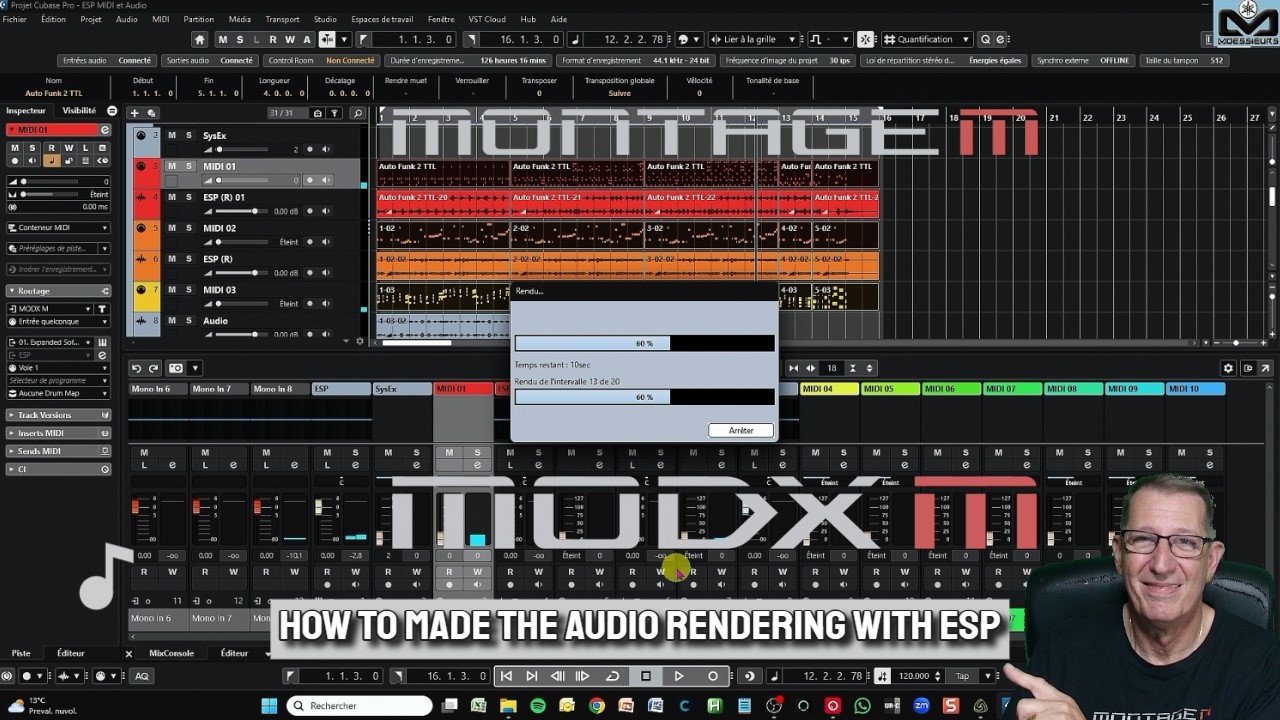Click the 120.000 tempo field
Viewport: 1280px width, 720px height.
[x=914, y=676]
